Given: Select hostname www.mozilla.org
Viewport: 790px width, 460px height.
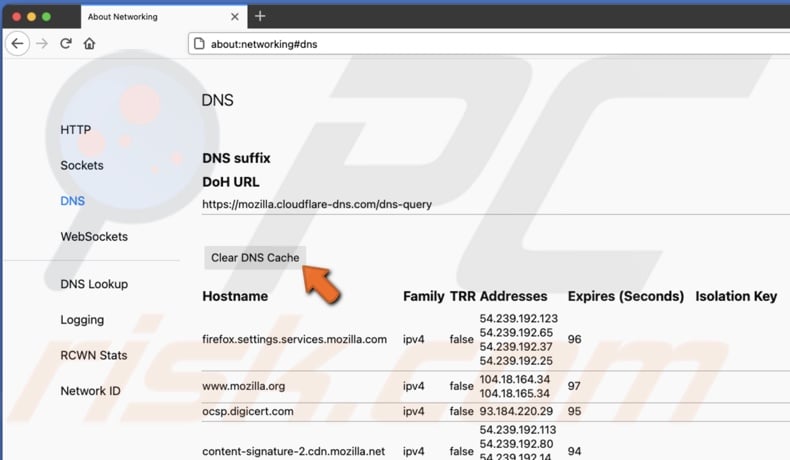Looking at the screenshot, I should [x=243, y=386].
